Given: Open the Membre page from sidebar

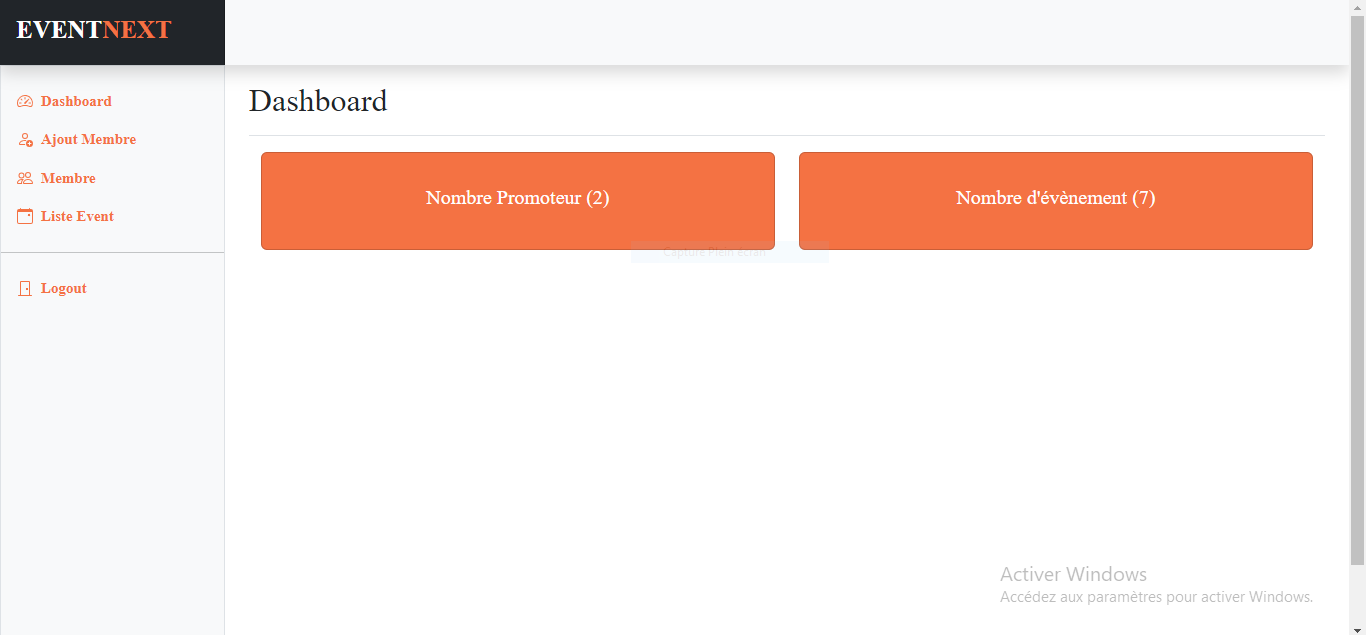Looking at the screenshot, I should click(68, 178).
